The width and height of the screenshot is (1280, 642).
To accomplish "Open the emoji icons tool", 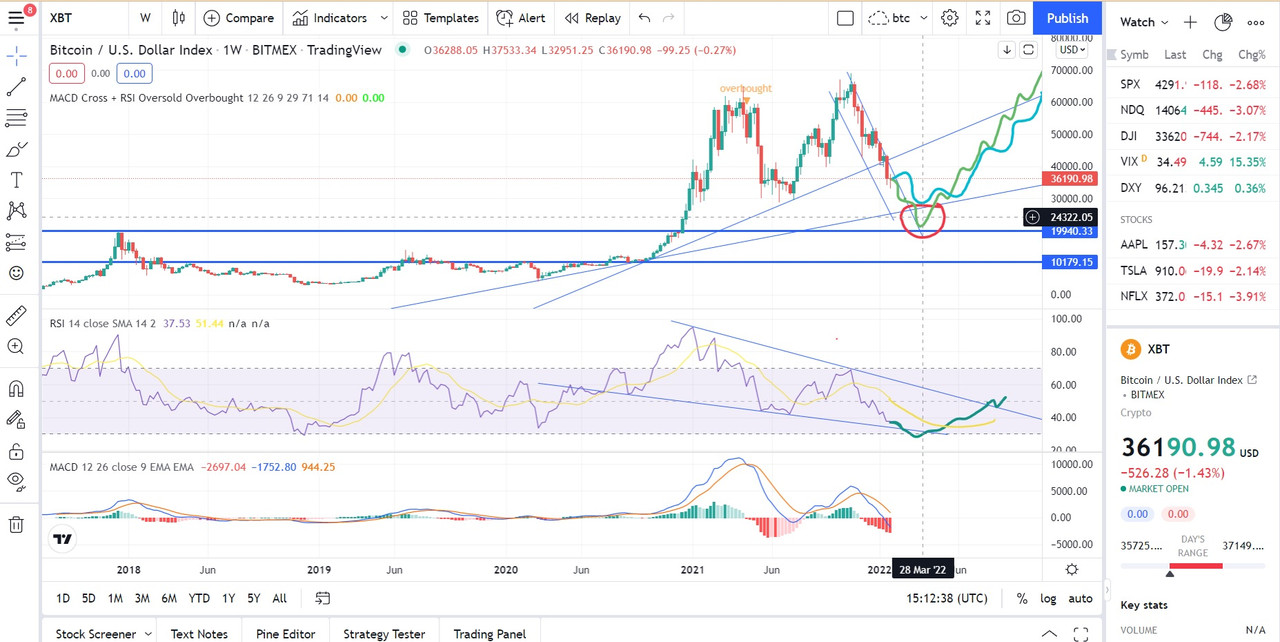I will [x=16, y=273].
